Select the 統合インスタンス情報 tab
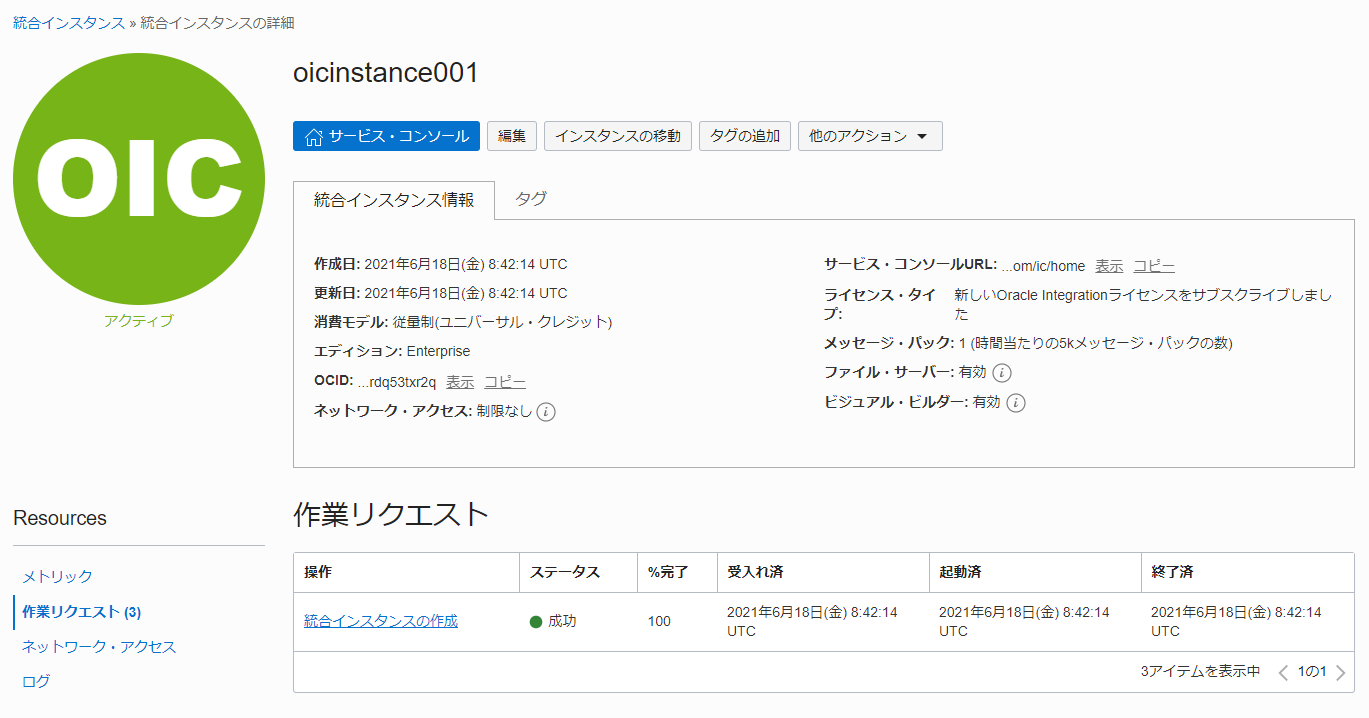This screenshot has height=718, width=1369. click(394, 200)
